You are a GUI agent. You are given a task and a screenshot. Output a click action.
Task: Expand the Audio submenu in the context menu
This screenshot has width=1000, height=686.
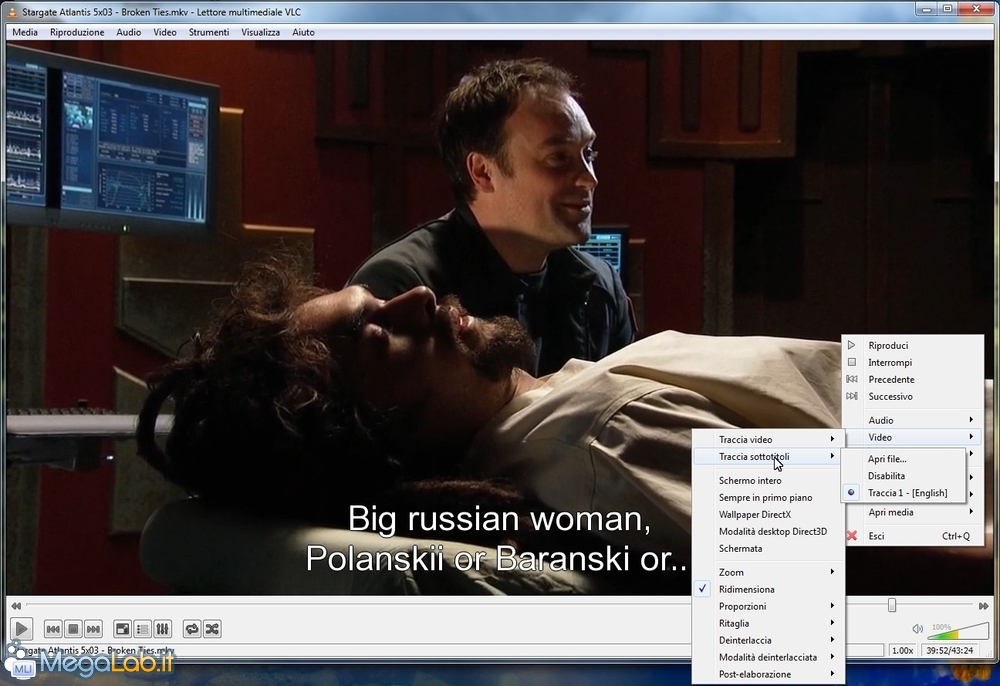click(x=913, y=420)
